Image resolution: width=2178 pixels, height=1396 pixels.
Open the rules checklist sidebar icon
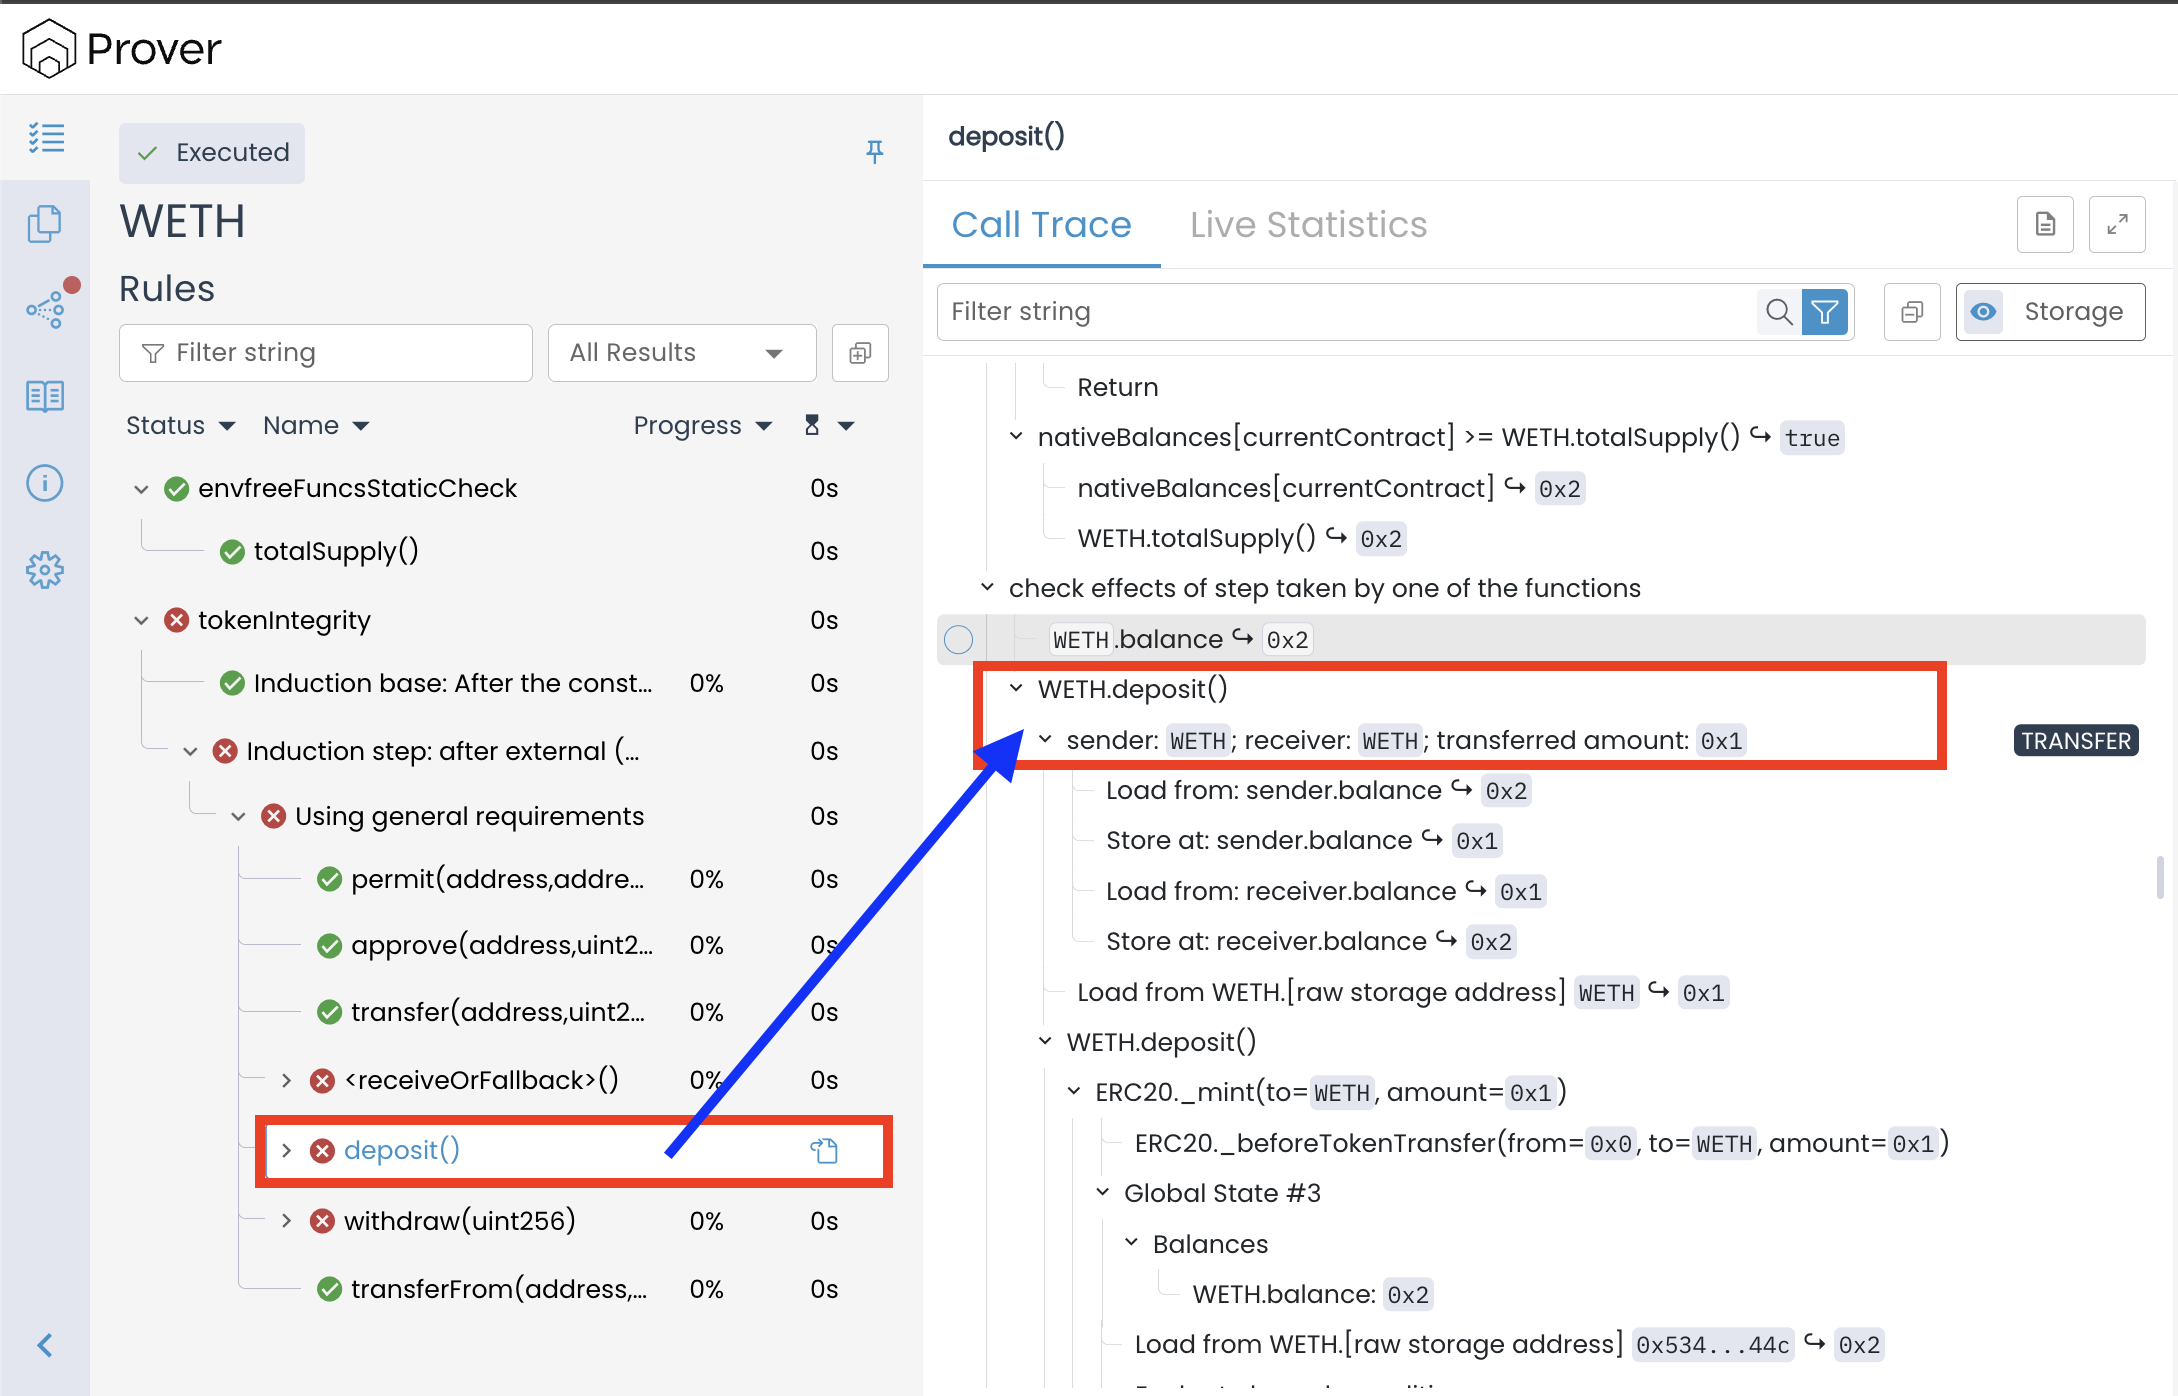46,138
